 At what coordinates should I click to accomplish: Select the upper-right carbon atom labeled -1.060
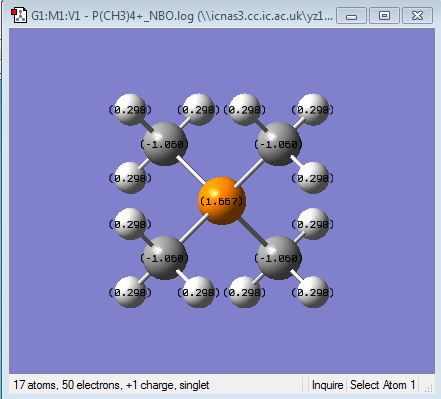[279, 144]
